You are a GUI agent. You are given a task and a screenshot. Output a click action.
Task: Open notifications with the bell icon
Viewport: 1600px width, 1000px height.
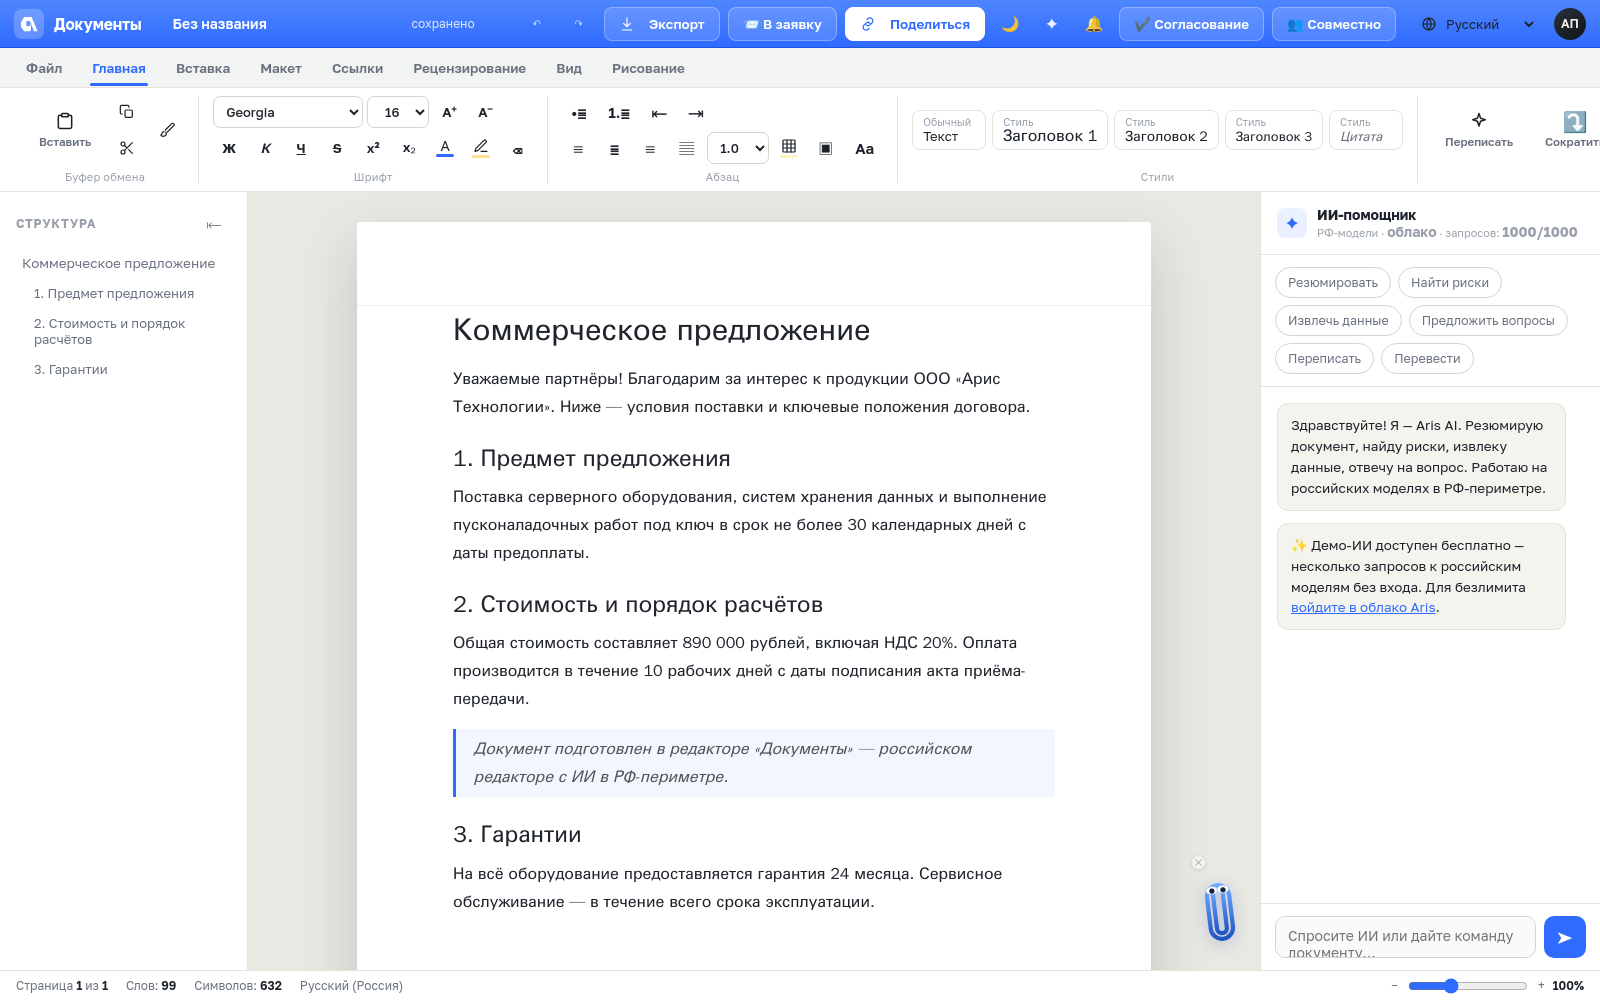click(x=1094, y=24)
